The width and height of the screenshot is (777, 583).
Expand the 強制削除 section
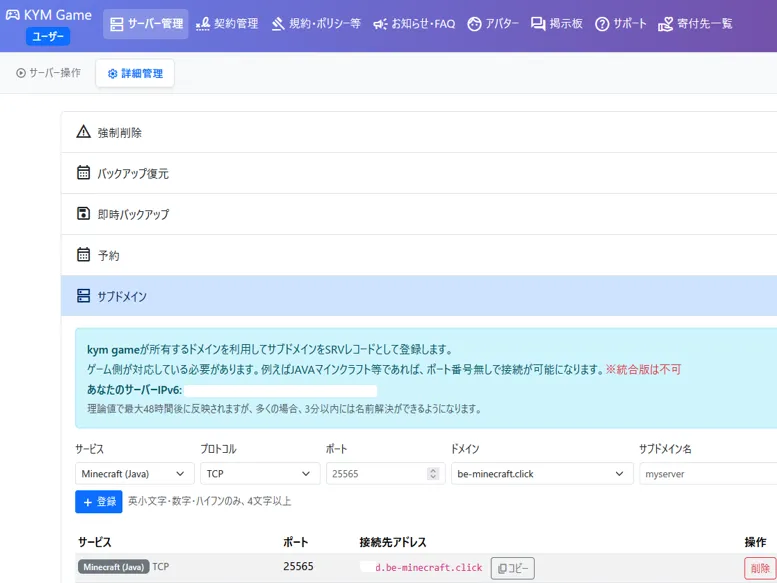click(x=119, y=132)
